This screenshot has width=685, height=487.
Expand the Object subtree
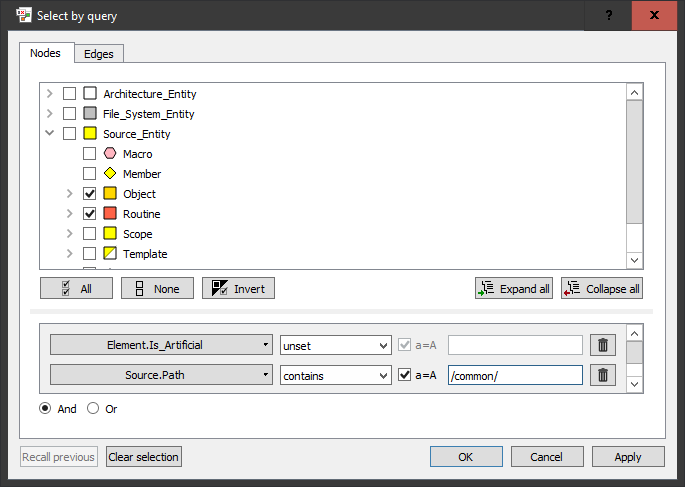click(x=69, y=193)
